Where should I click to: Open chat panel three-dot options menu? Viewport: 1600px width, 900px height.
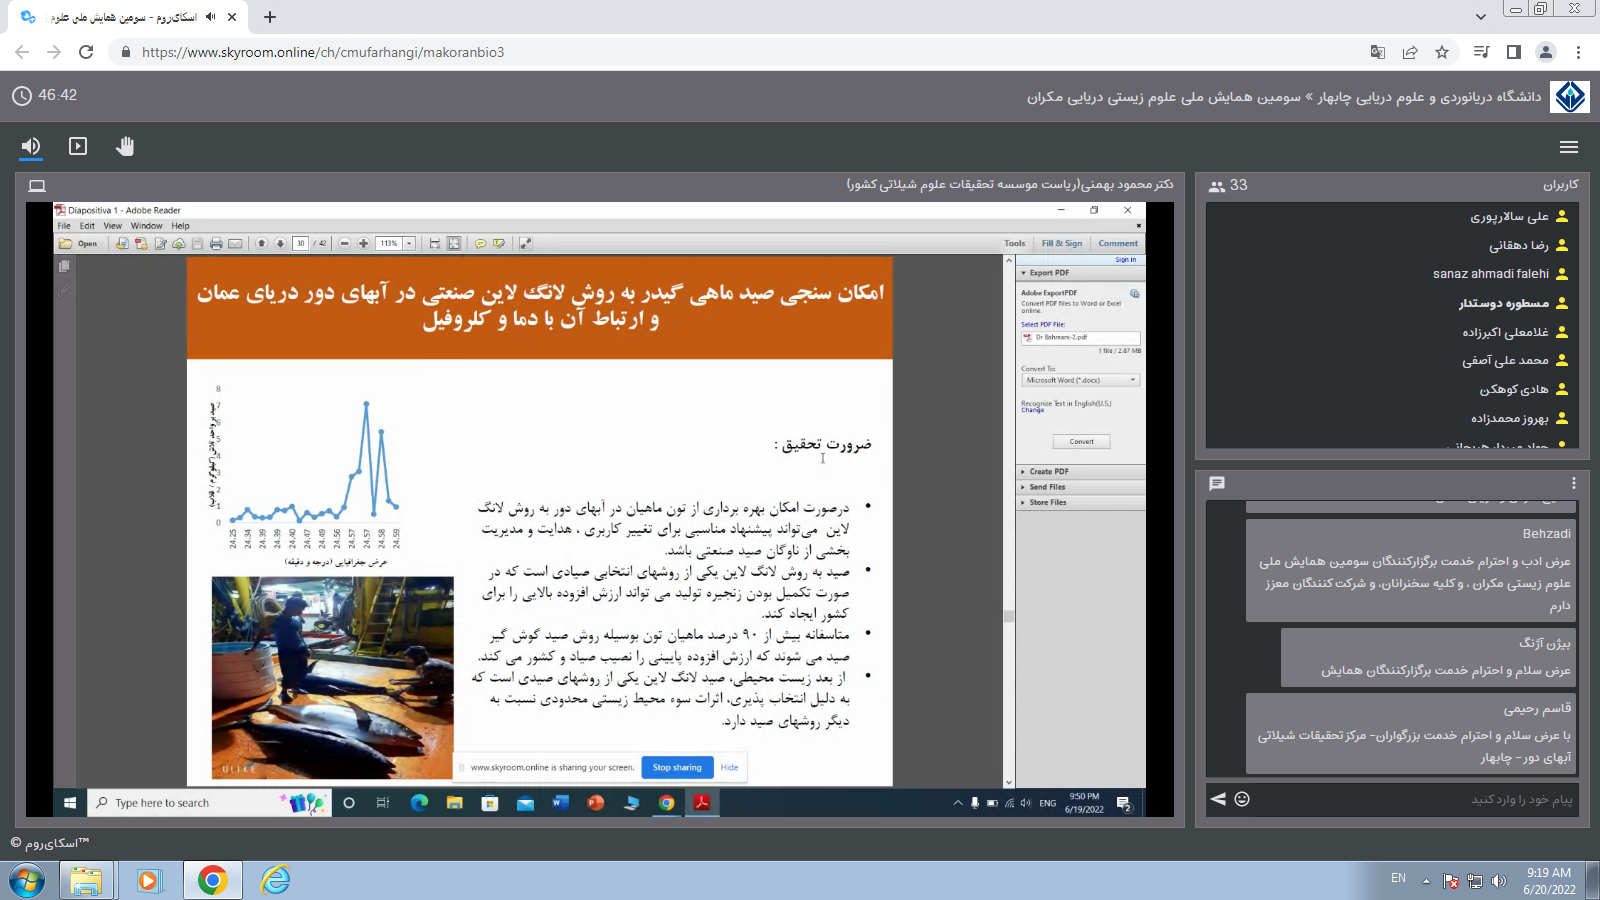pos(1573,483)
